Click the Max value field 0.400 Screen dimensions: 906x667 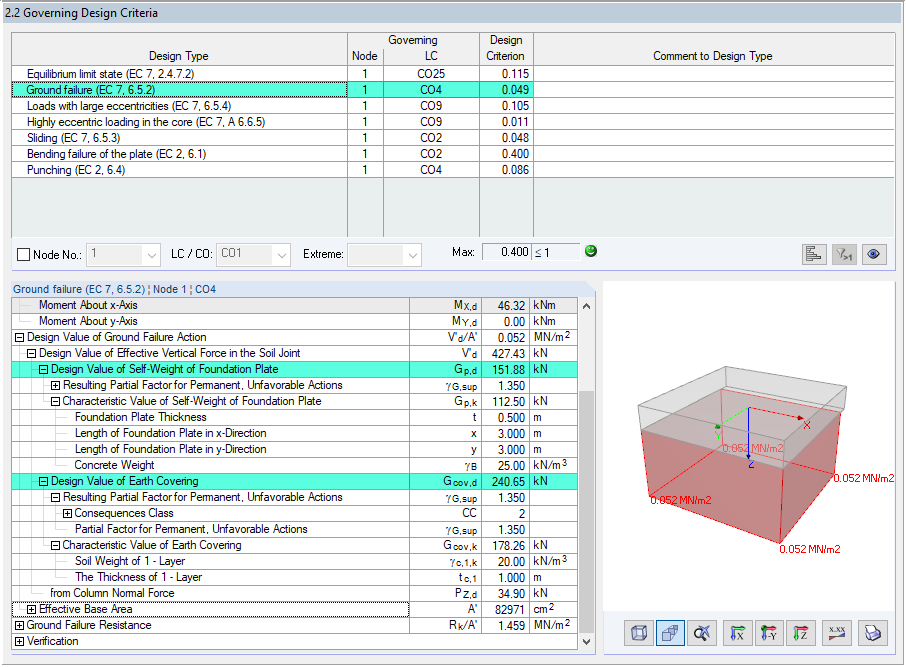coord(507,252)
